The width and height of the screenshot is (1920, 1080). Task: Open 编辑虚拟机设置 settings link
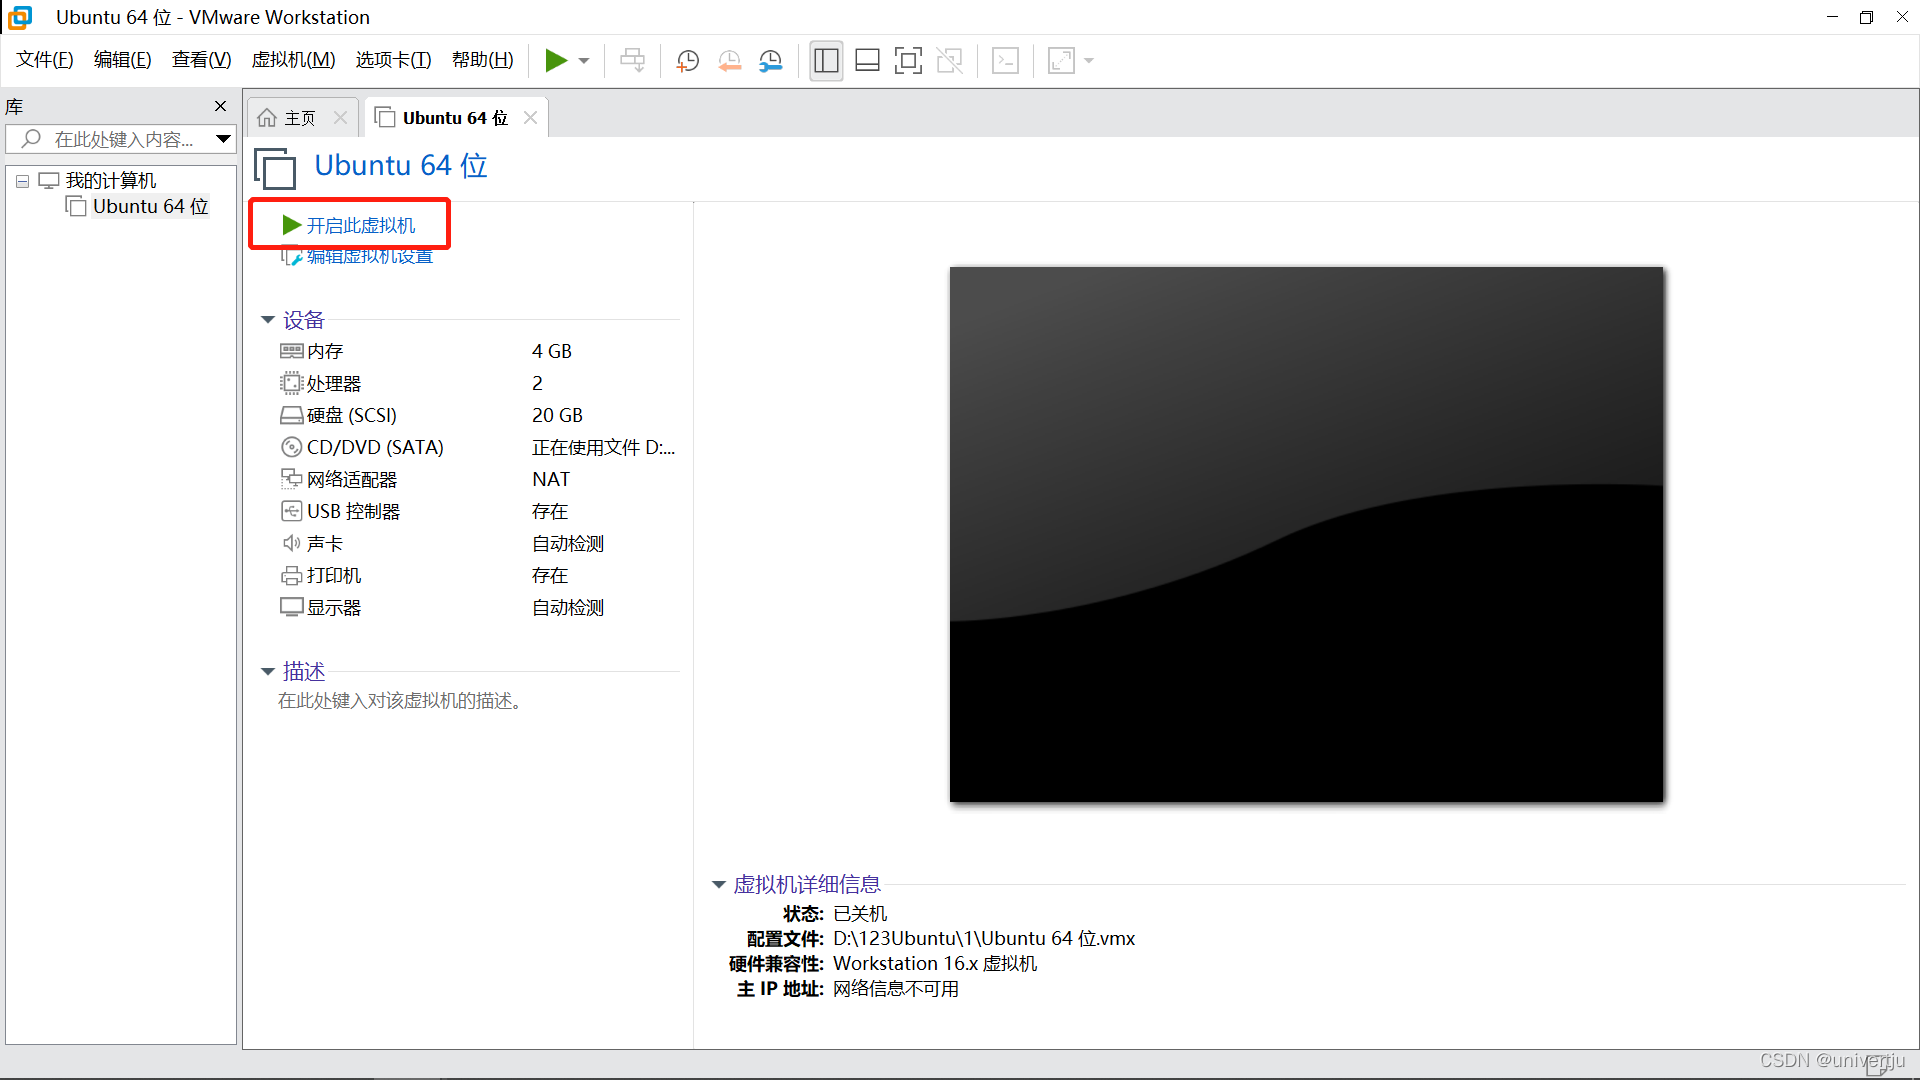[369, 256]
